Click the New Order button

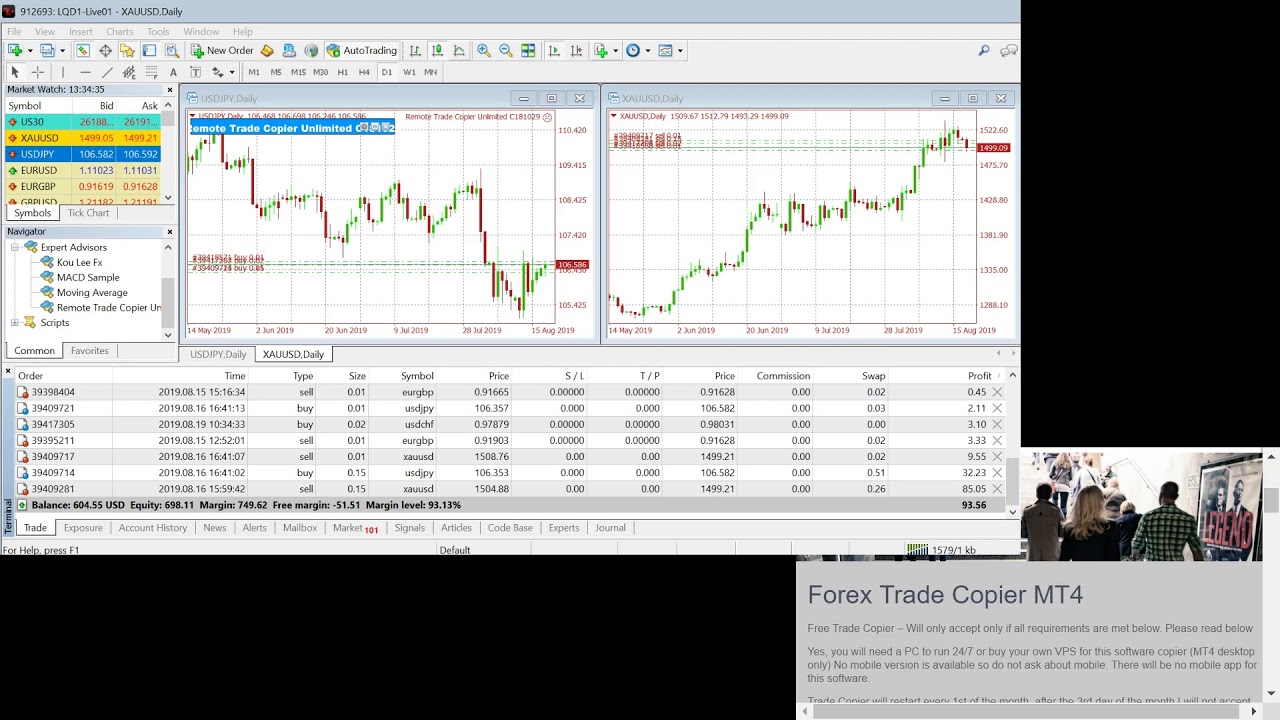pos(222,50)
